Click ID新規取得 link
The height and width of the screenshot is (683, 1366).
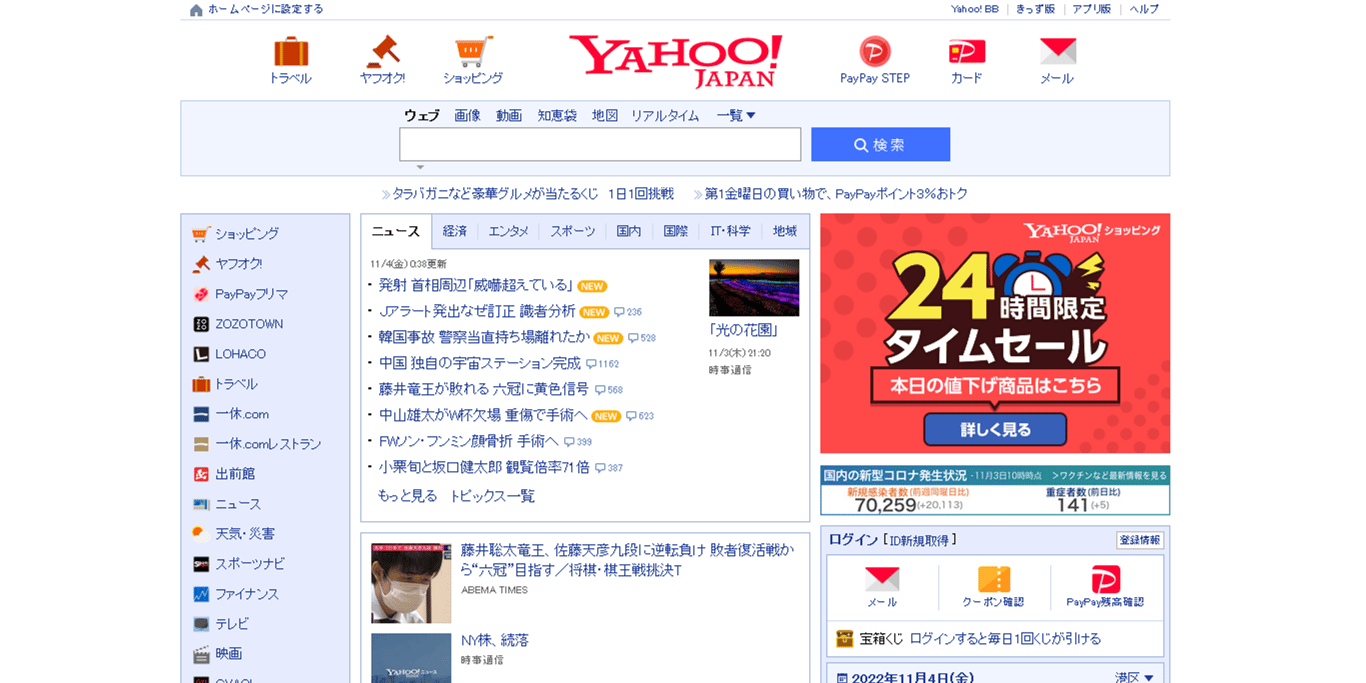click(921, 540)
